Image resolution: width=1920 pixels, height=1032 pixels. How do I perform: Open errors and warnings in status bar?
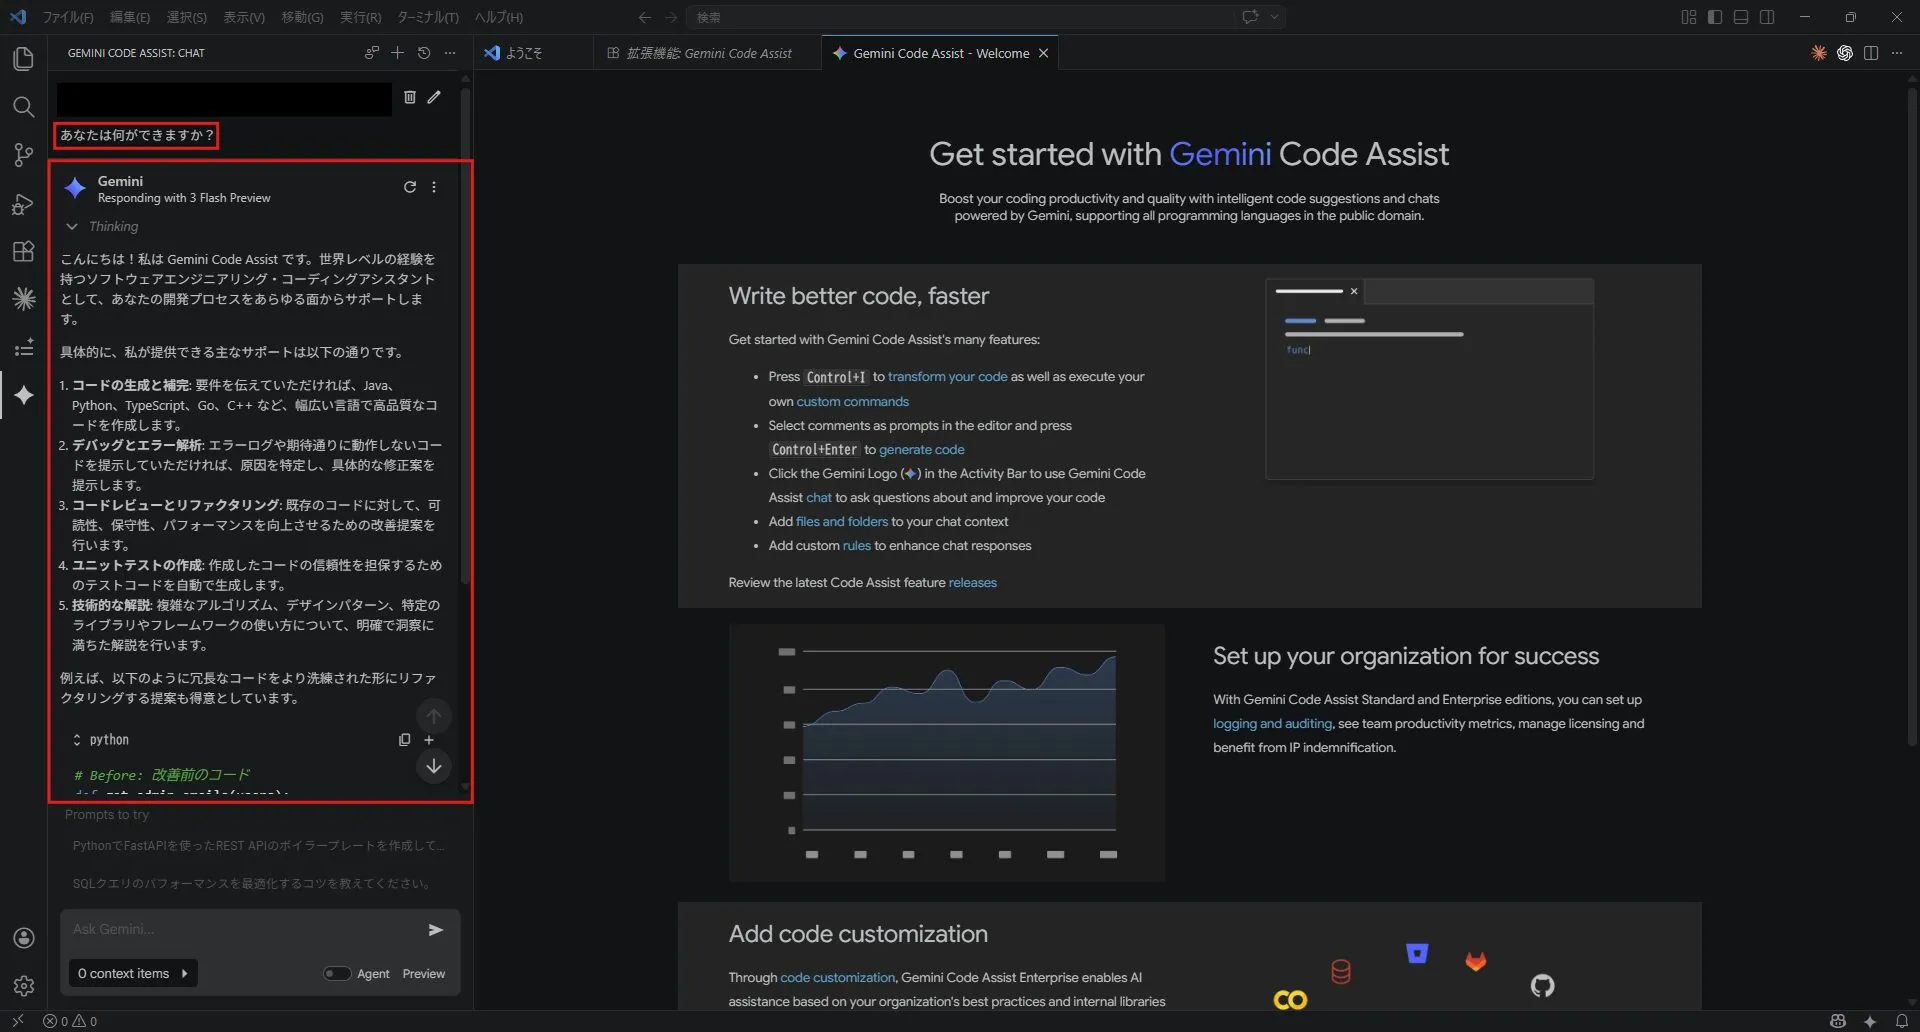[x=70, y=1021]
